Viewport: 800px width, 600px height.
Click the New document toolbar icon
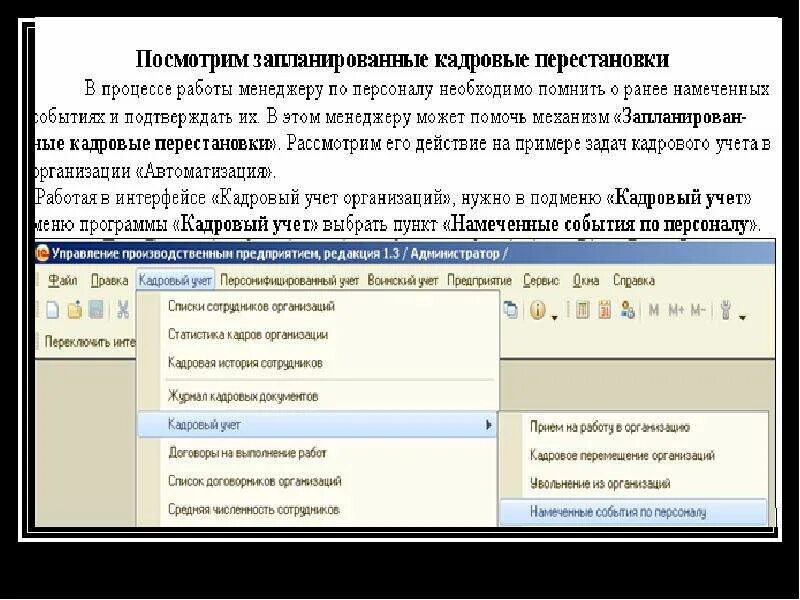tap(53, 310)
